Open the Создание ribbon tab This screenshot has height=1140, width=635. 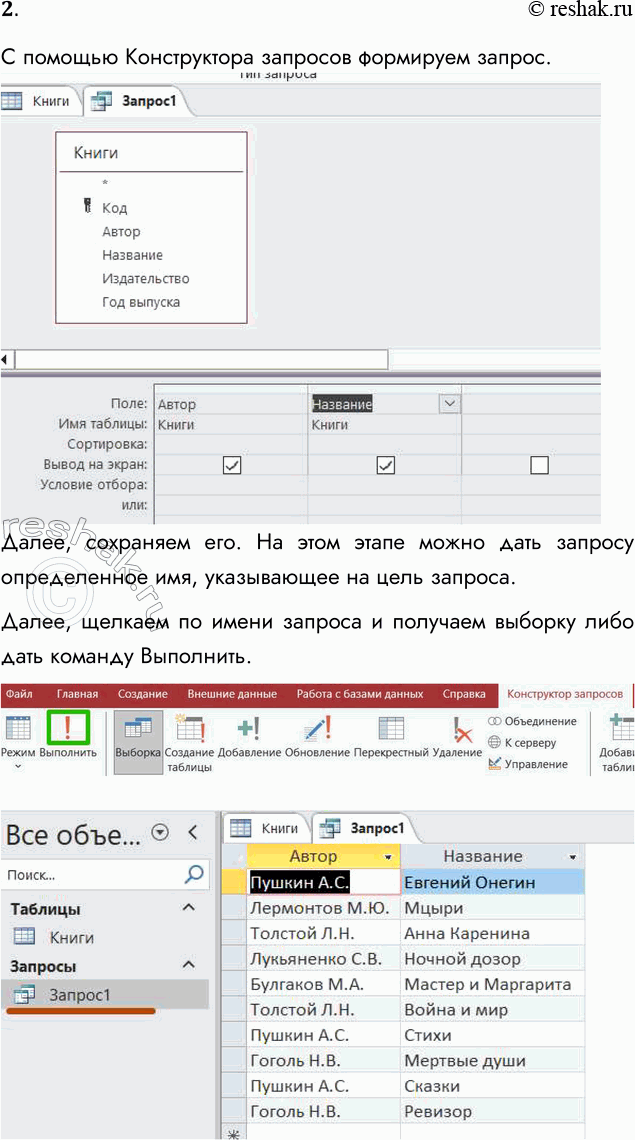[x=143, y=694]
